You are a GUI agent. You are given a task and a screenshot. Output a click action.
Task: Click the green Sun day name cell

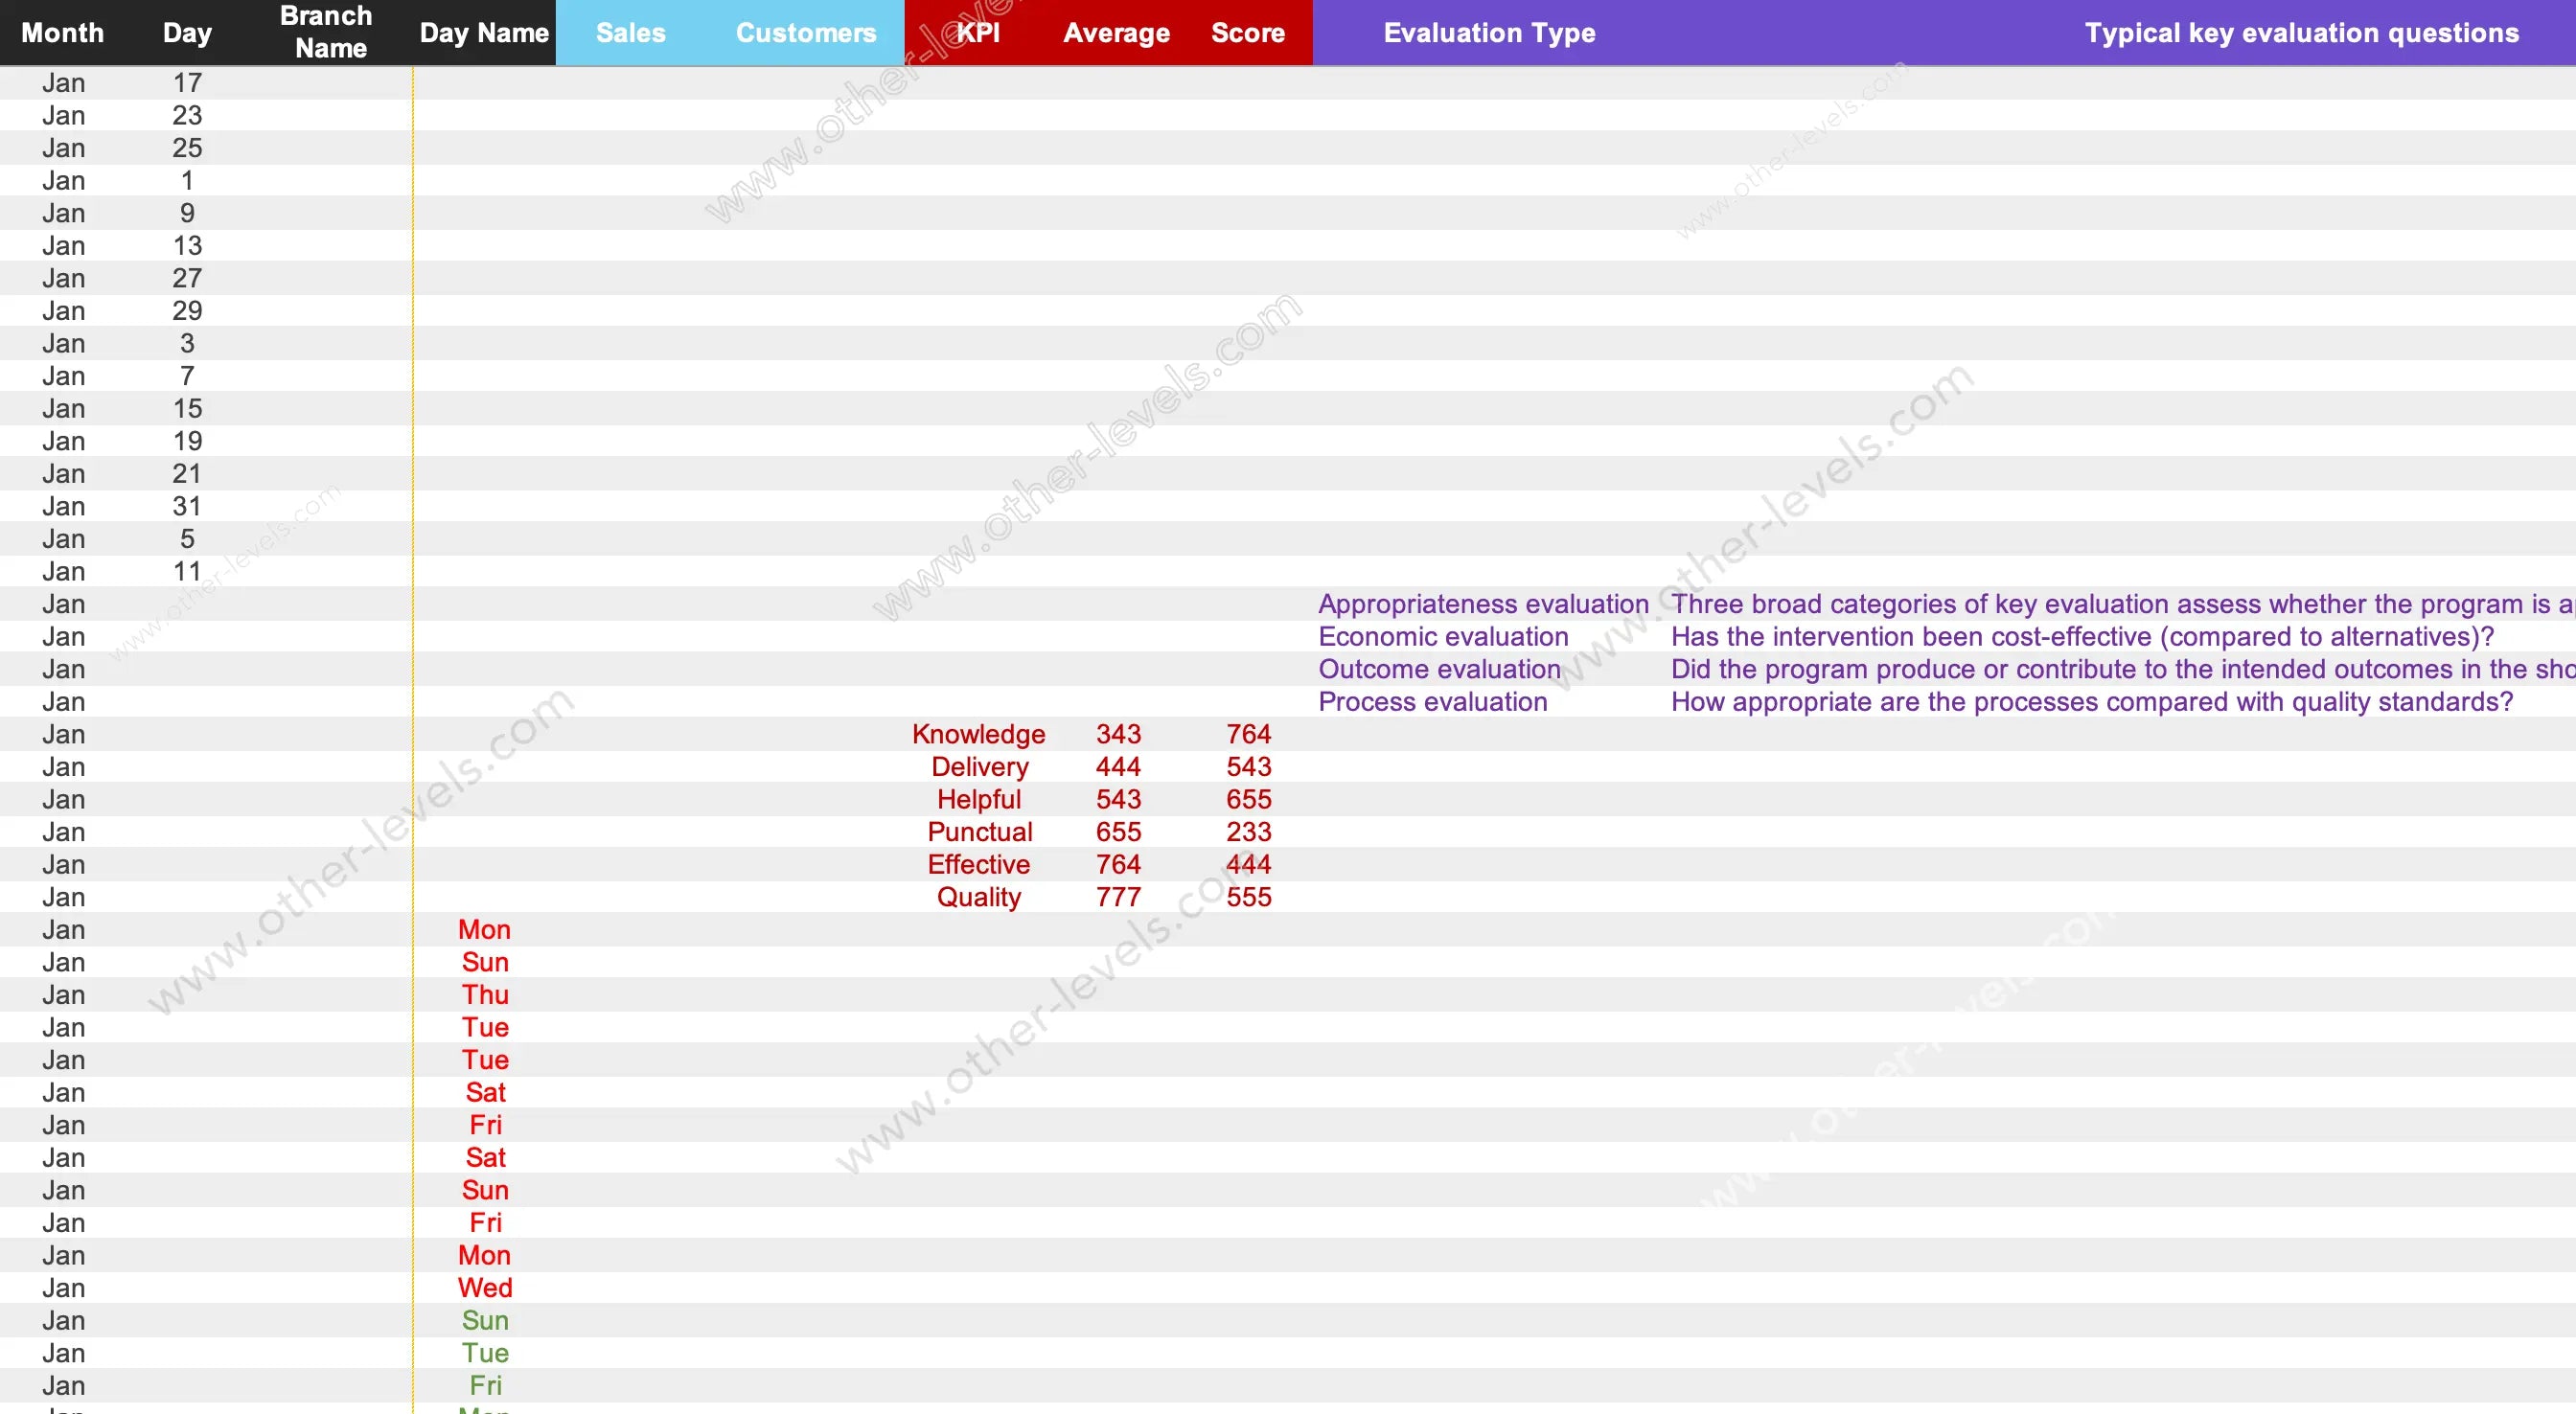coord(485,1320)
